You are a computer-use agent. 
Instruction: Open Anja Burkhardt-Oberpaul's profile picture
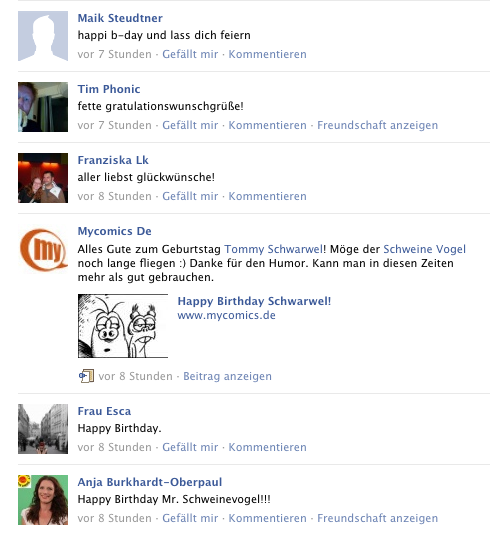click(x=43, y=500)
